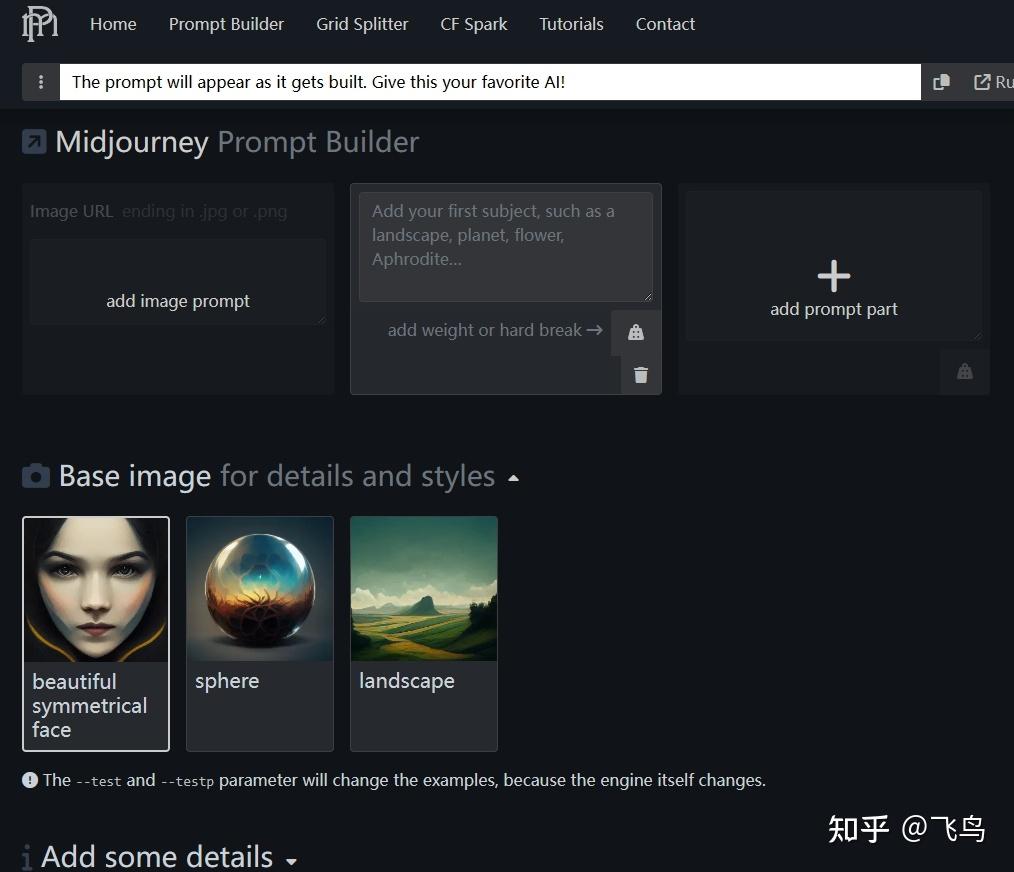This screenshot has width=1014, height=872.
Task: Click the add prompt part label
Action: tap(834, 309)
